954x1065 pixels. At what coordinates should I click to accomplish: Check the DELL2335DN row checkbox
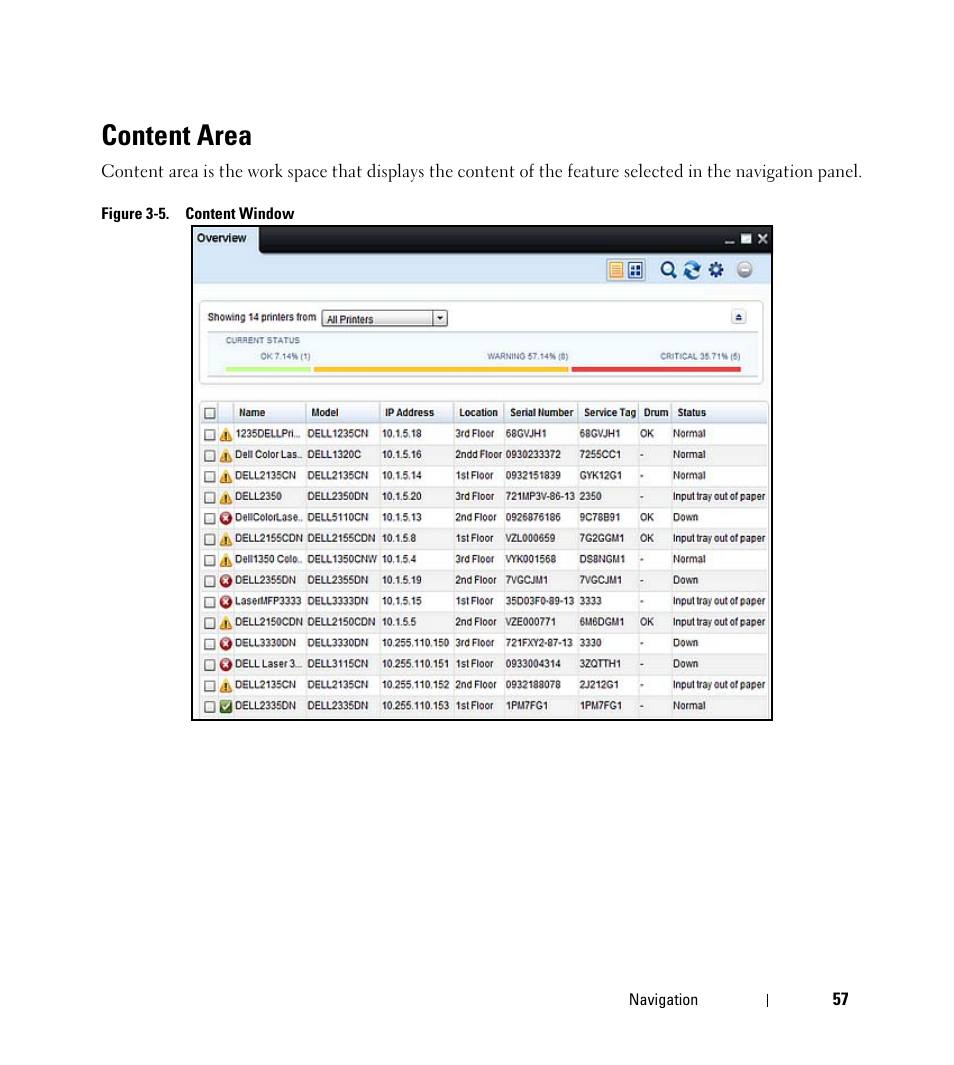point(210,706)
